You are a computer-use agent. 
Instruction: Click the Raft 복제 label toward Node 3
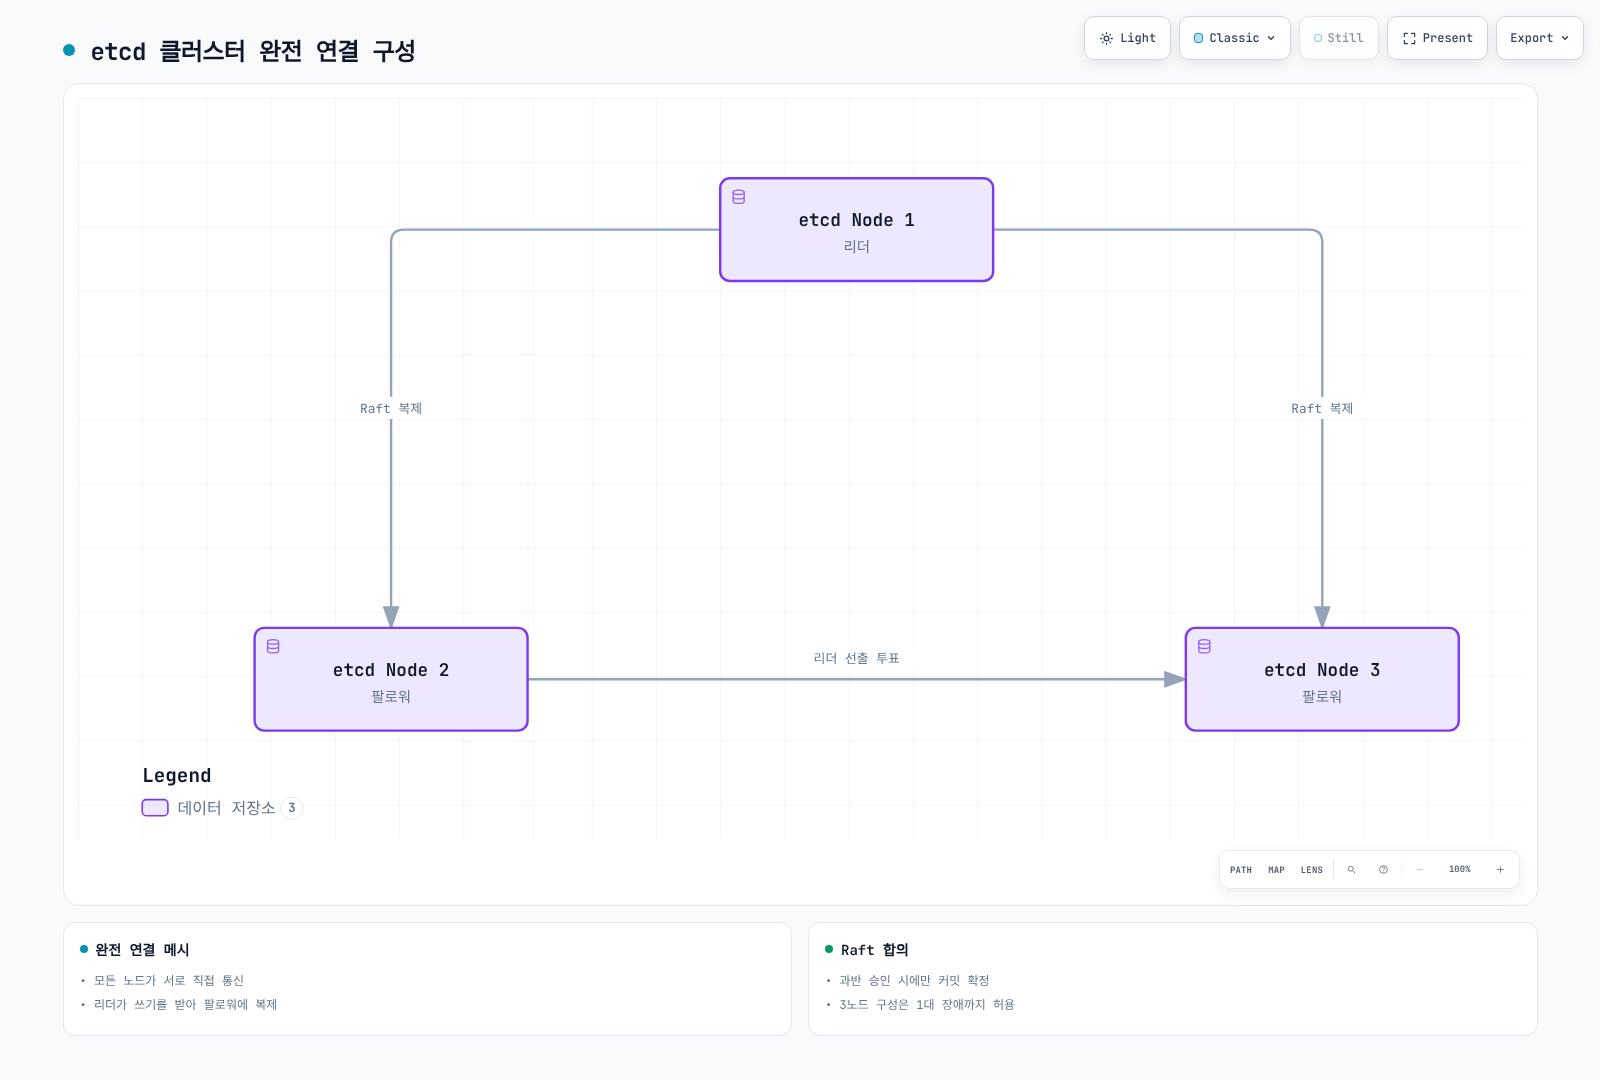click(1322, 408)
